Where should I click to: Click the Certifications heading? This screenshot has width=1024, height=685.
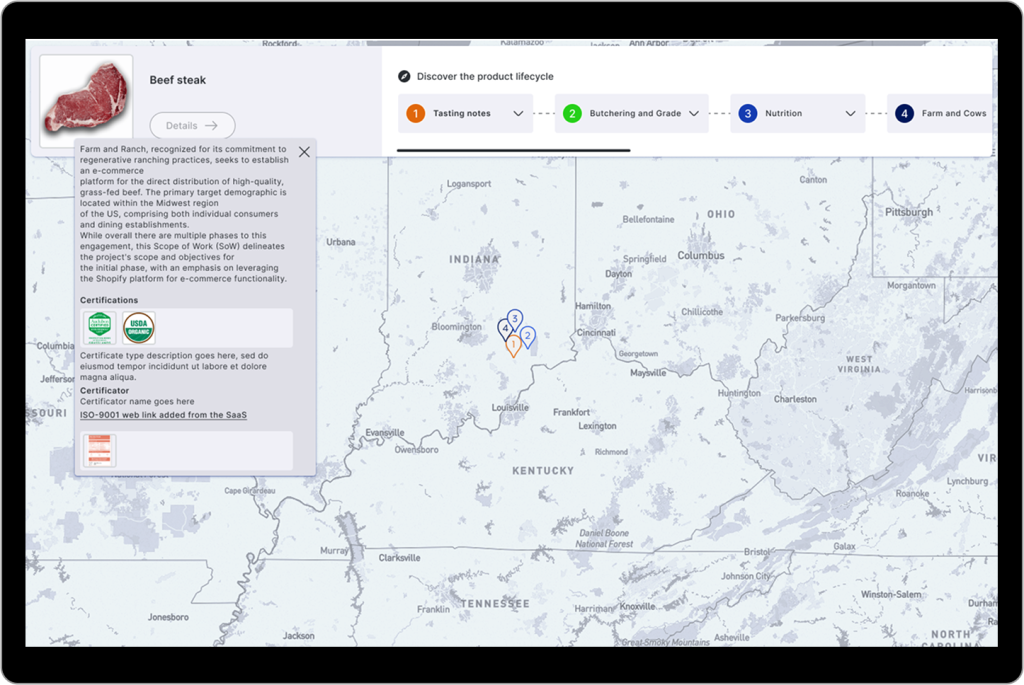(109, 300)
